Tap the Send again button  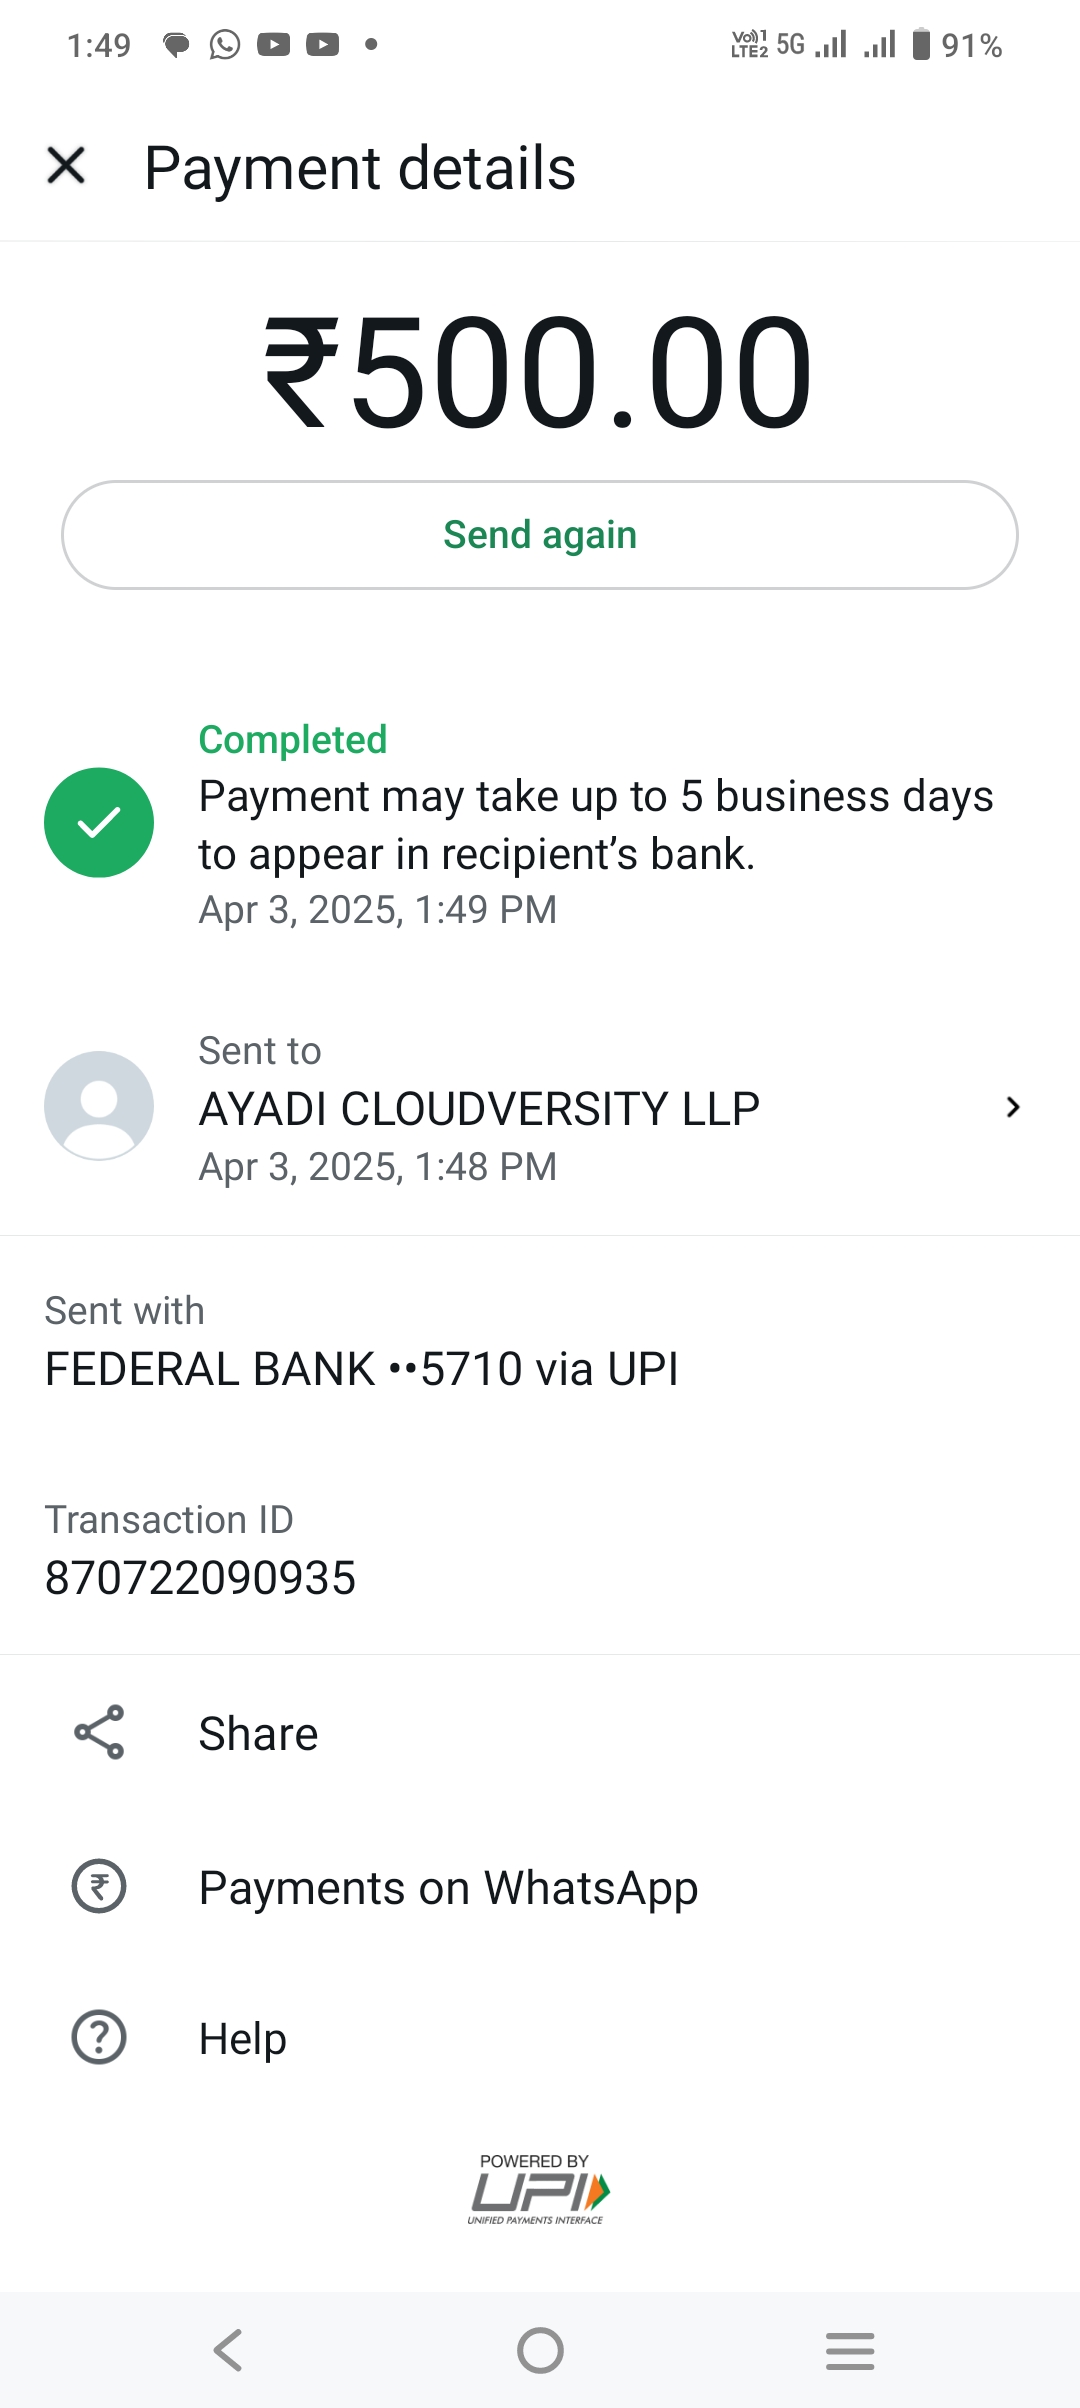point(540,535)
